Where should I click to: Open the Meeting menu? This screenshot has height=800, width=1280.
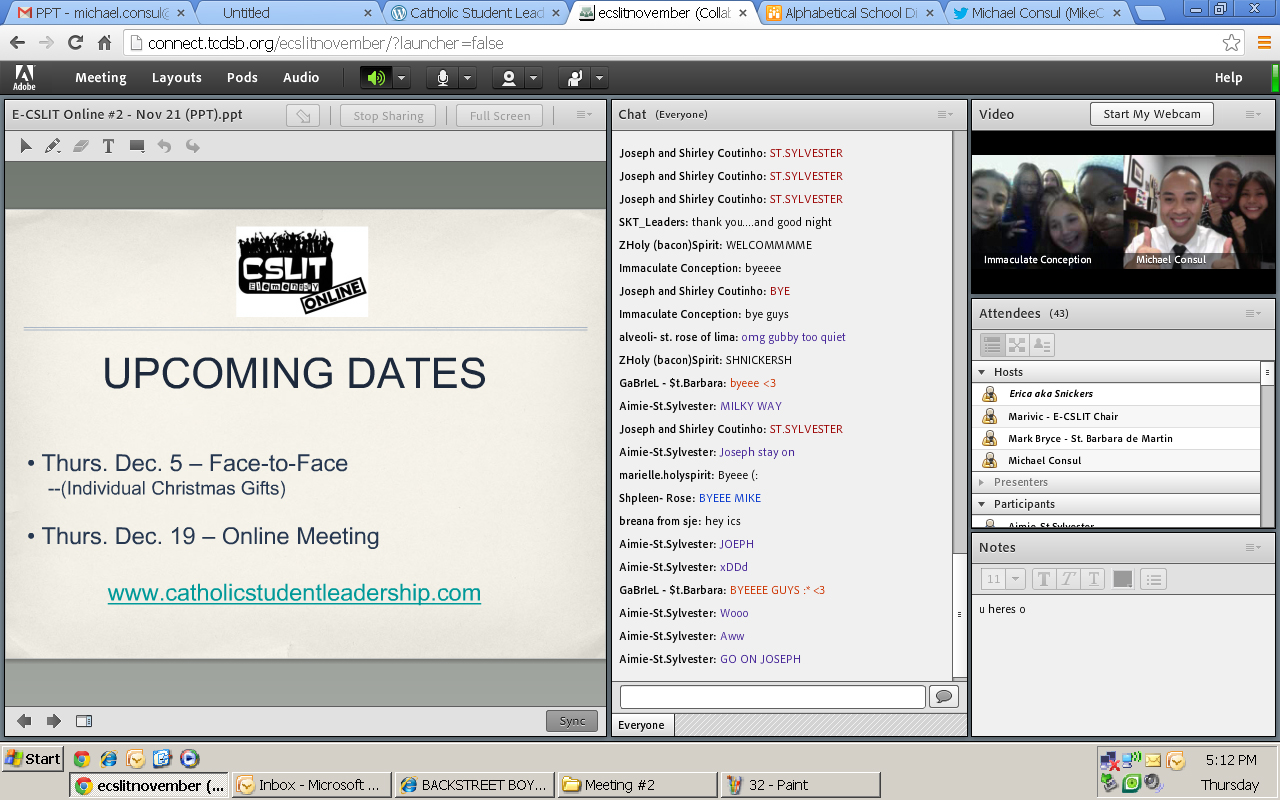(x=101, y=78)
